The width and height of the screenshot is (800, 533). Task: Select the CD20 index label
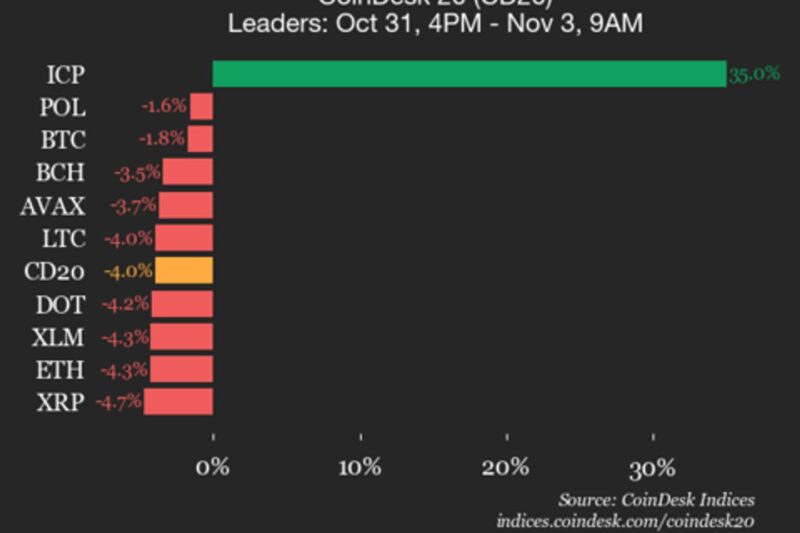click(x=54, y=271)
